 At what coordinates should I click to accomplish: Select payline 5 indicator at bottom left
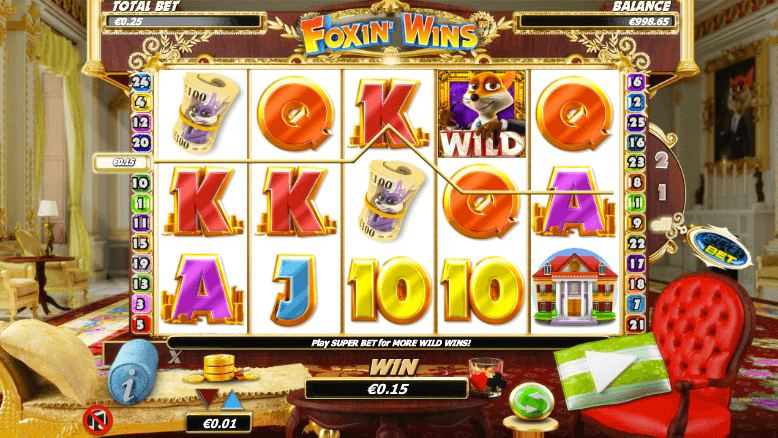(140, 324)
